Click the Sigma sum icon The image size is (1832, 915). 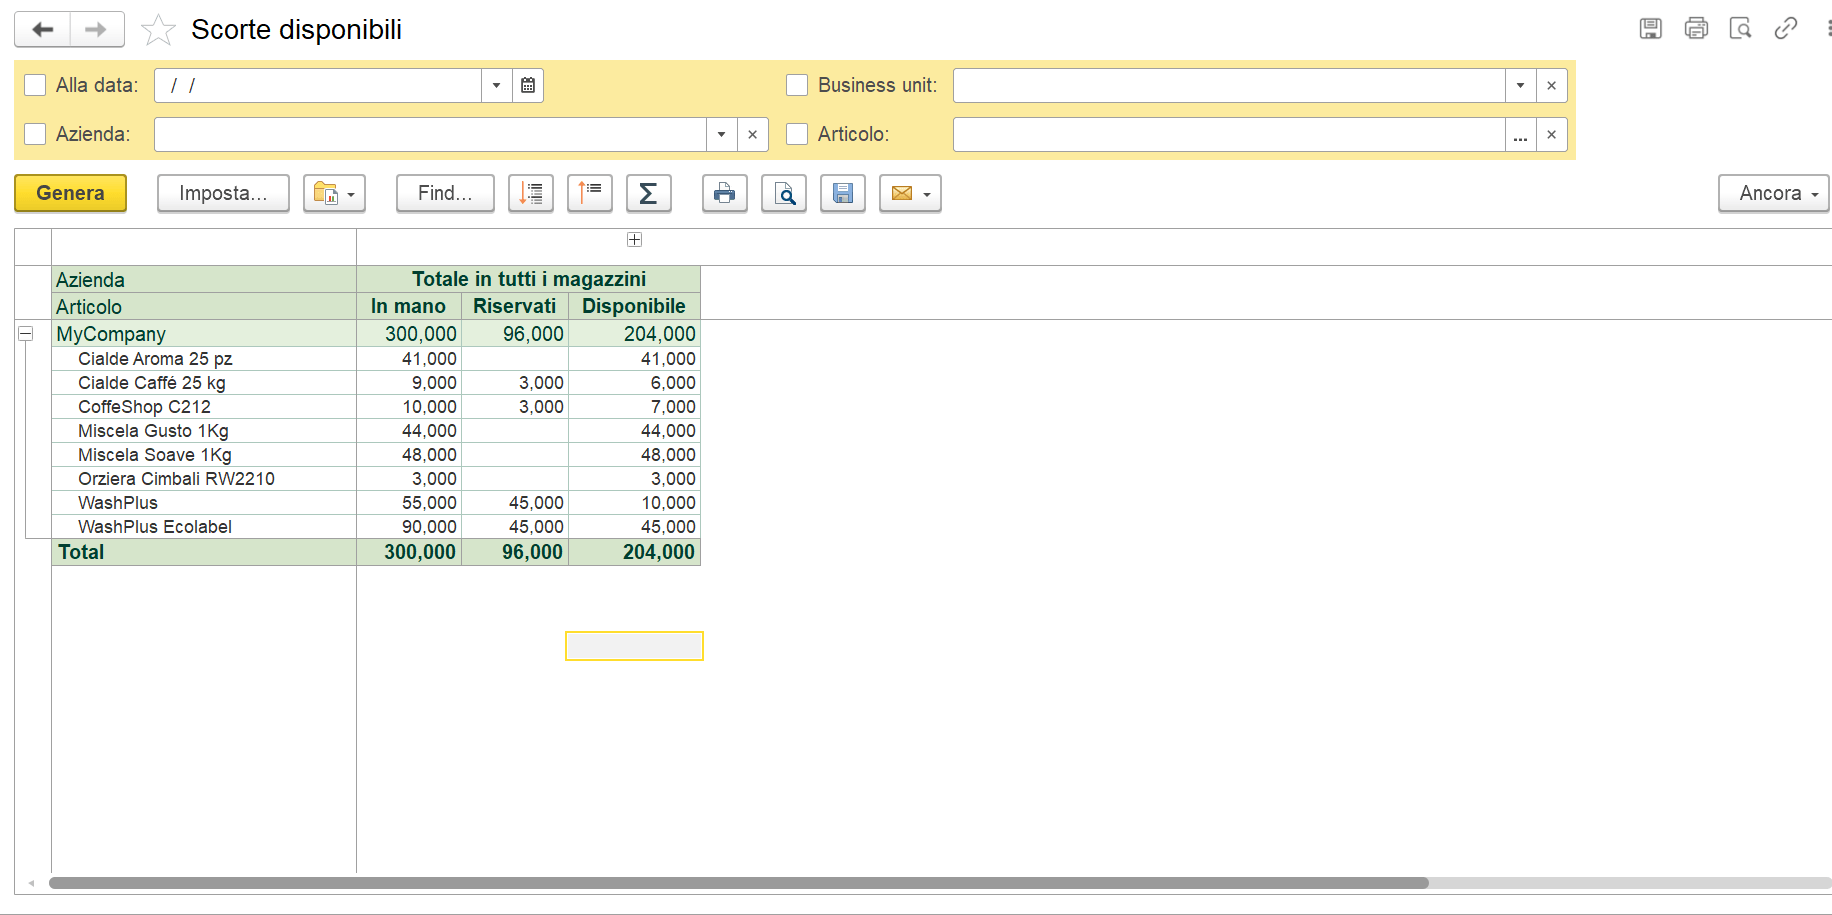tap(648, 193)
